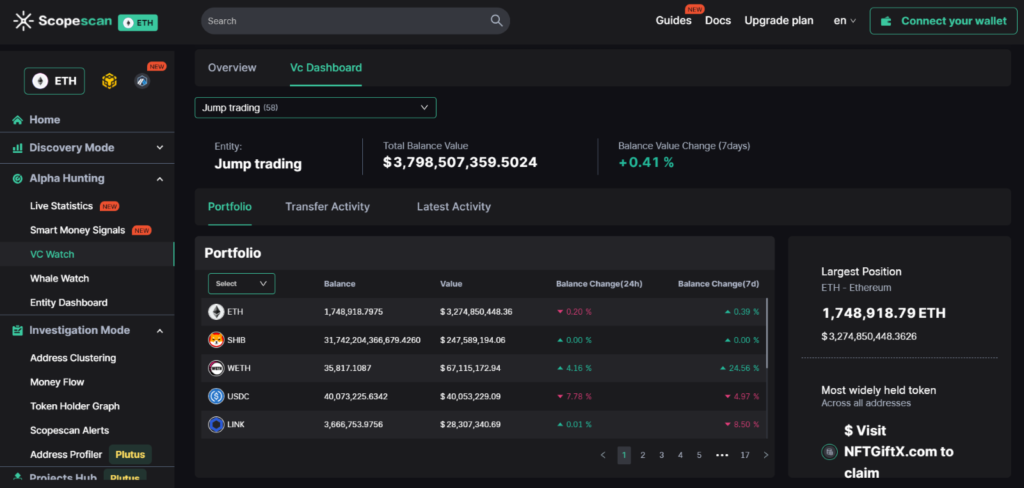This screenshot has height=488, width=1024.
Task: Click the Ethereum token icon in portfolio
Action: [216, 312]
